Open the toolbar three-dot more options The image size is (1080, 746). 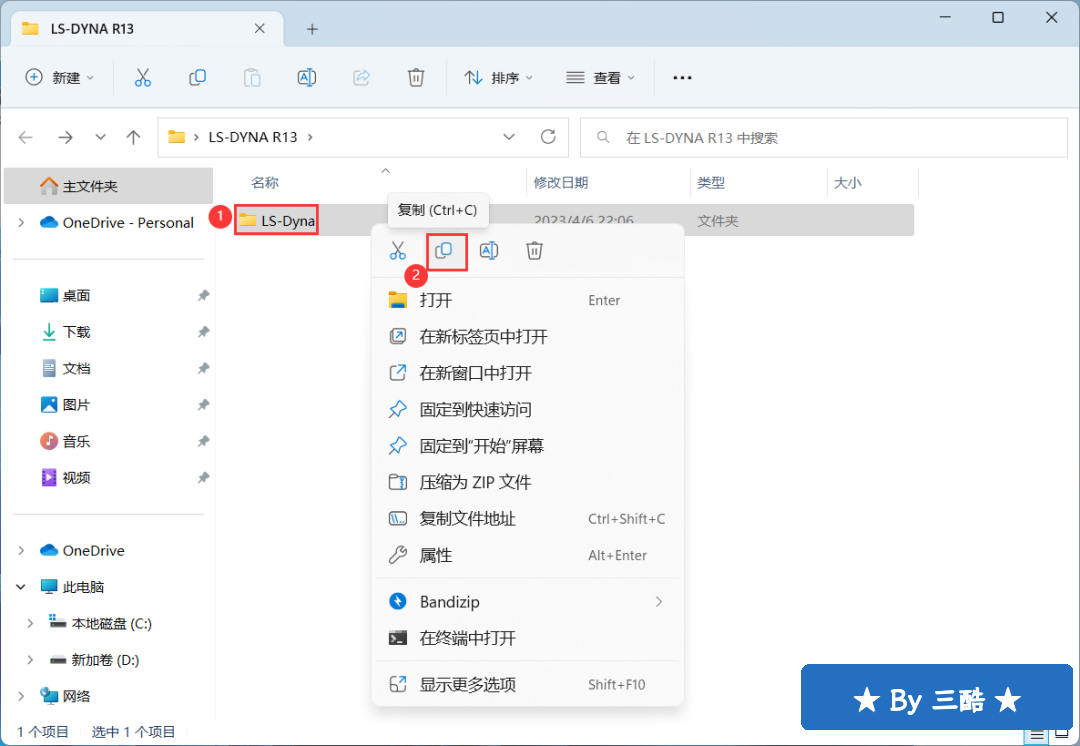click(682, 78)
